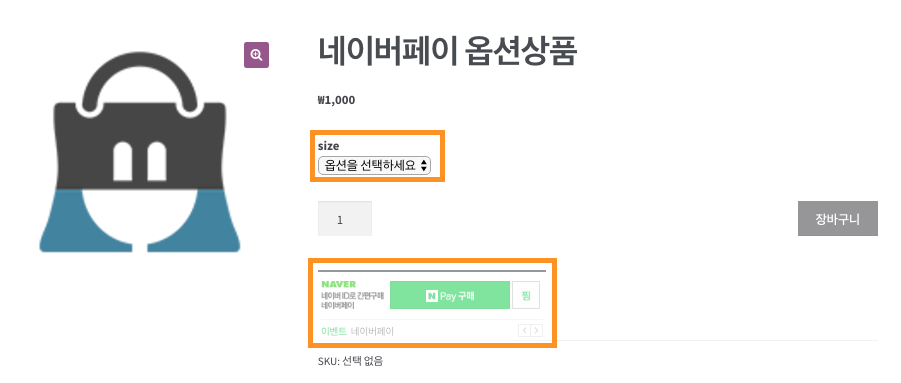
Task: Select the quantity input field
Action: [x=345, y=219]
